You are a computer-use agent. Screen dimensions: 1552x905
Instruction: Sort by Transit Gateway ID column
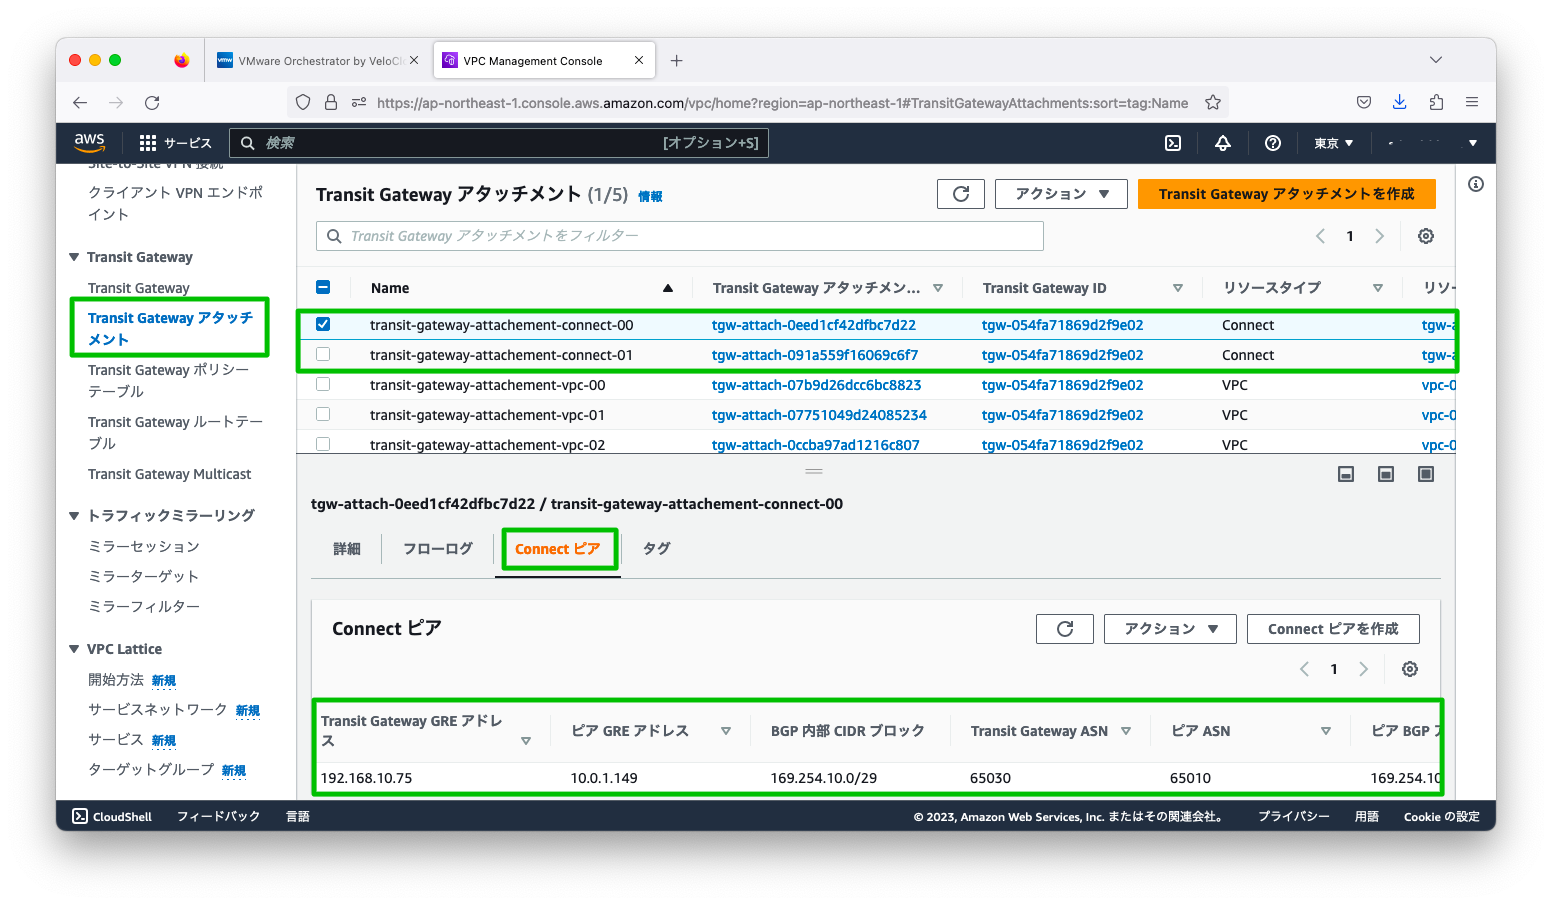[1044, 288]
